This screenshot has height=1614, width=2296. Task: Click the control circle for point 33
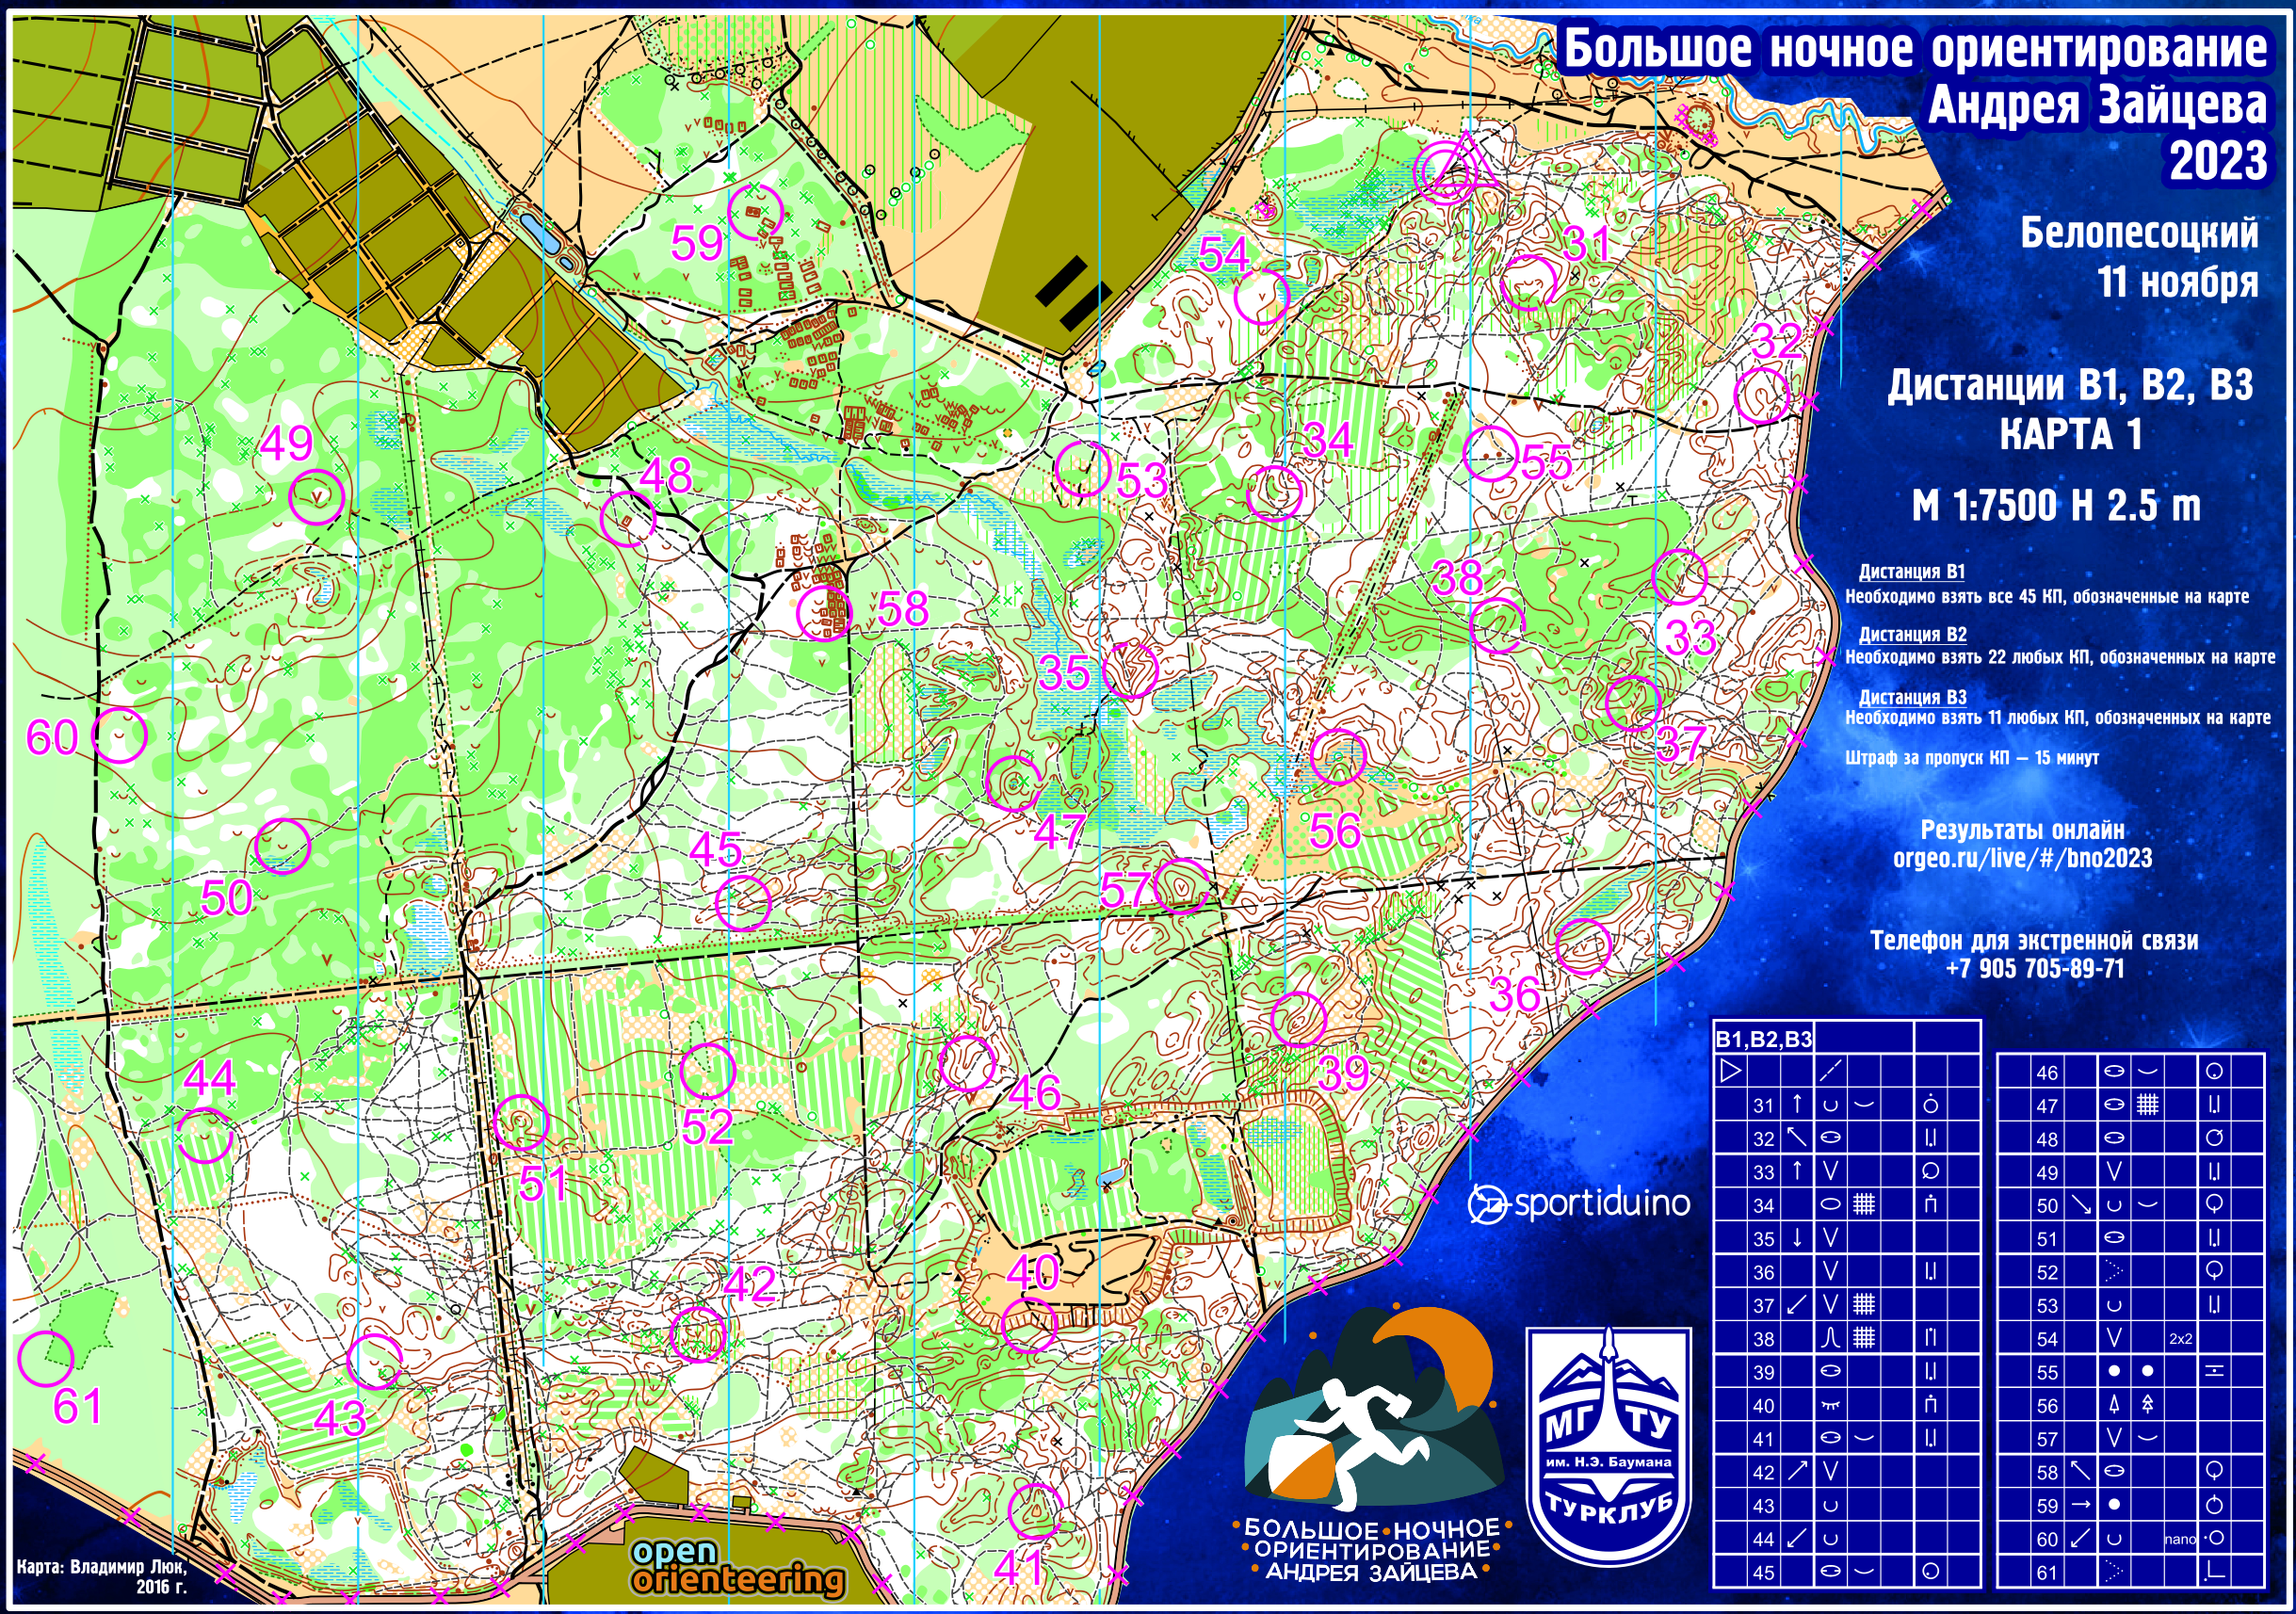(x=1679, y=576)
